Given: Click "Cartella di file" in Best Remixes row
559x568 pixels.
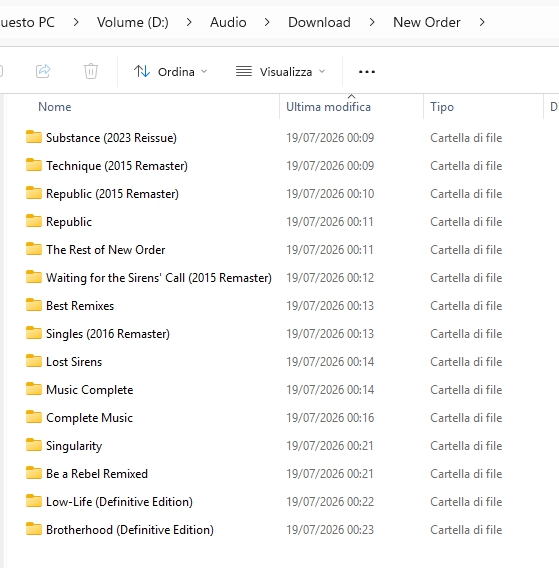Looking at the screenshot, I should tap(466, 306).
